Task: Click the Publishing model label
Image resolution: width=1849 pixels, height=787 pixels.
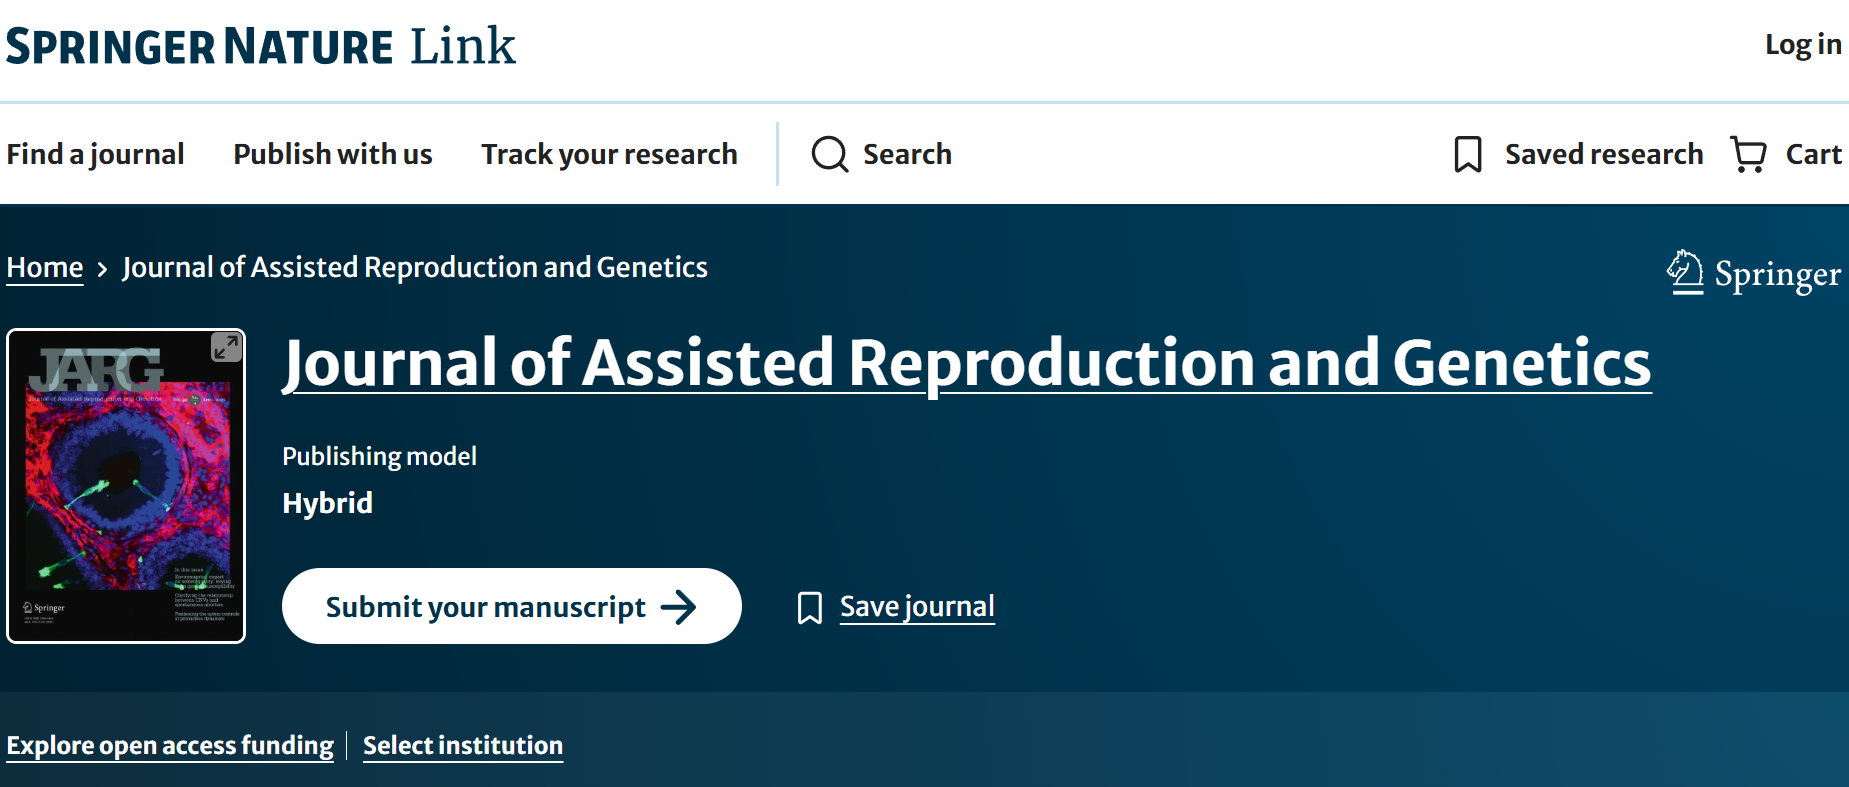Action: point(380,456)
